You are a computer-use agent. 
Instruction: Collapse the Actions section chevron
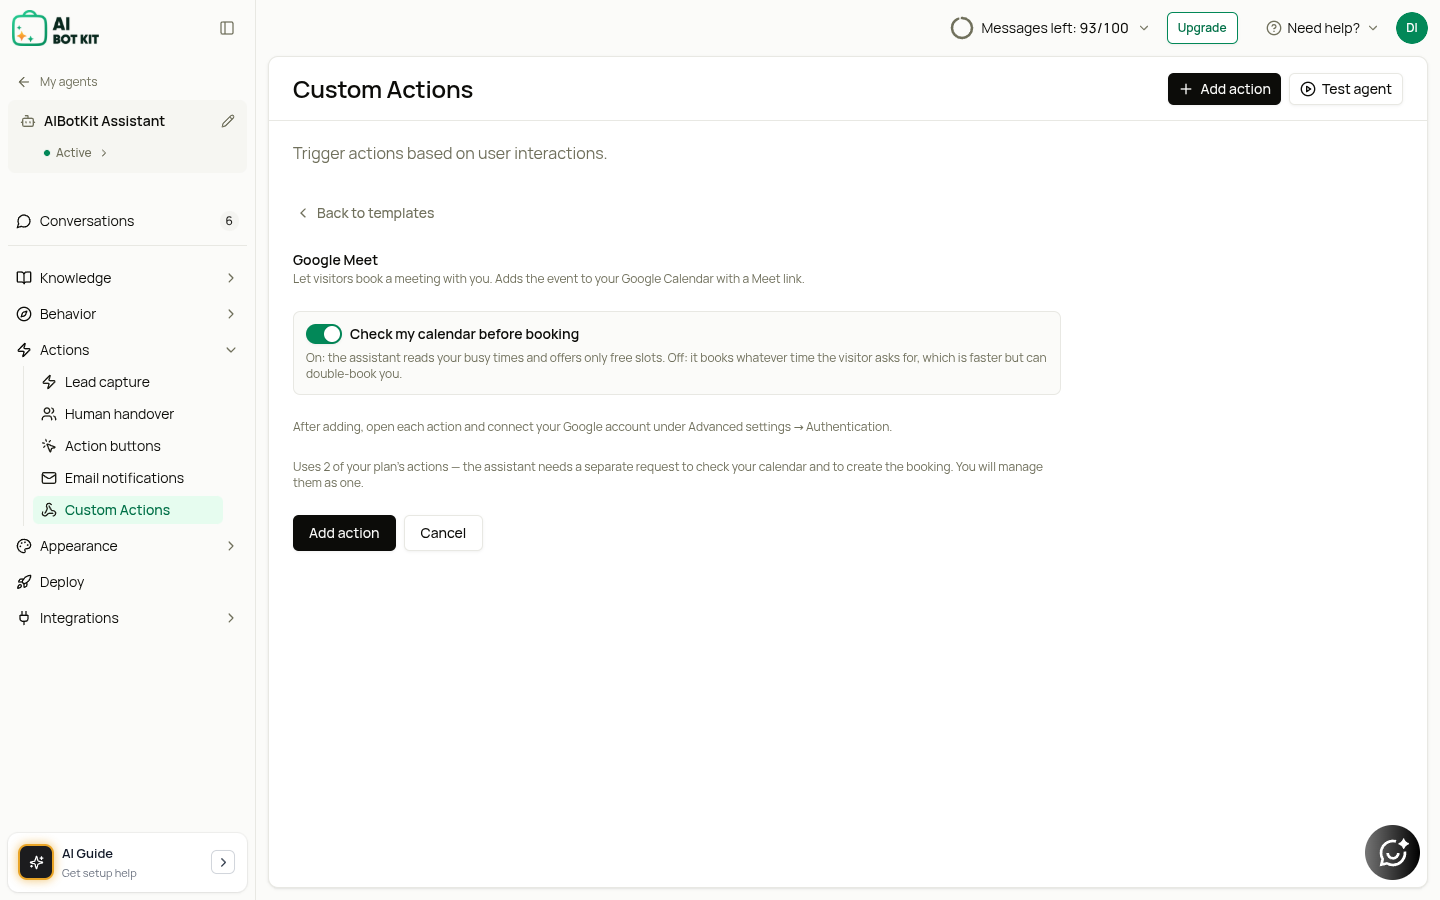tap(231, 350)
